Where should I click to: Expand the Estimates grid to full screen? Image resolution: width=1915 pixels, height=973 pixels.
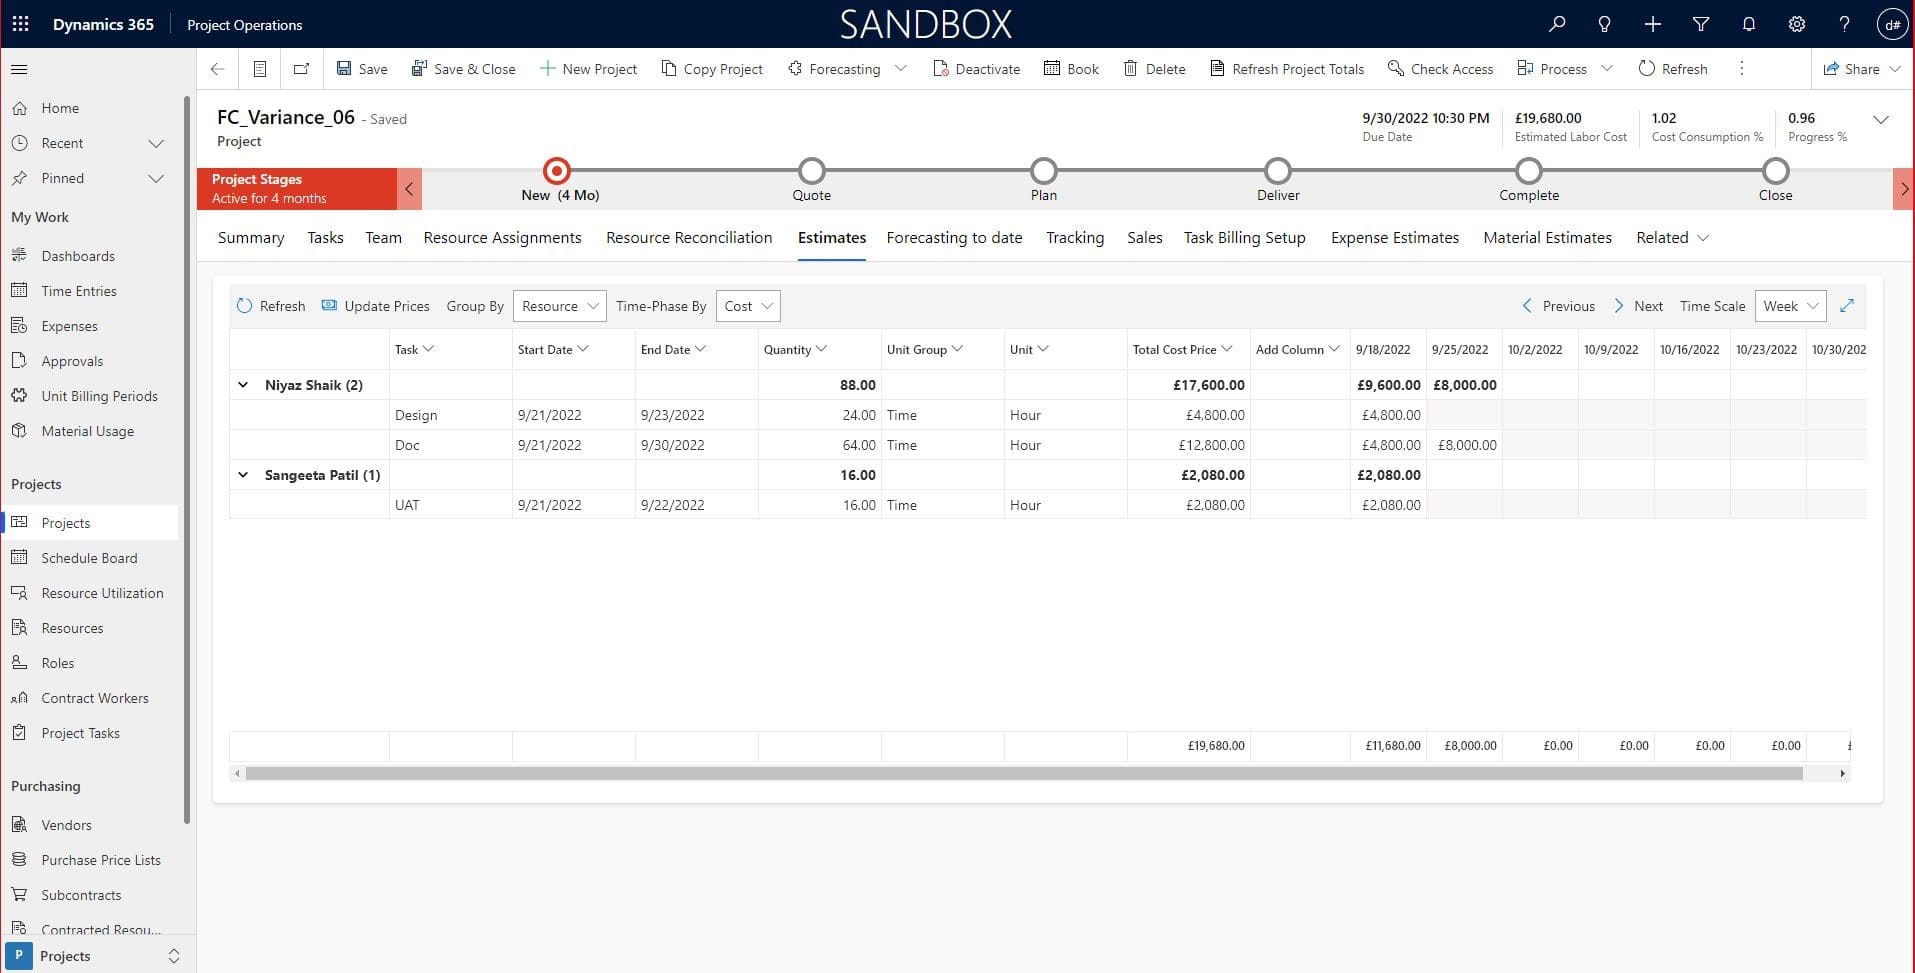click(1847, 306)
